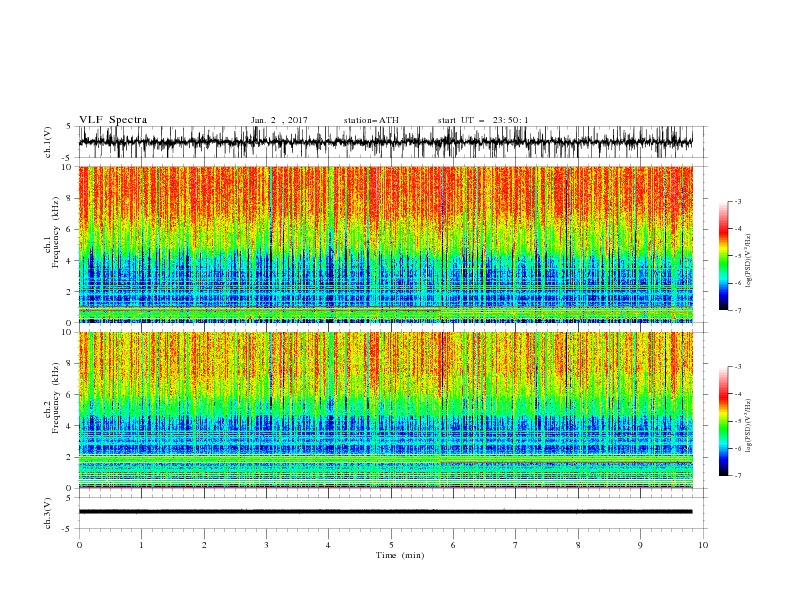Click the "VLF Spectra" plot title
The width and height of the screenshot is (792, 612).
[x=113, y=120]
